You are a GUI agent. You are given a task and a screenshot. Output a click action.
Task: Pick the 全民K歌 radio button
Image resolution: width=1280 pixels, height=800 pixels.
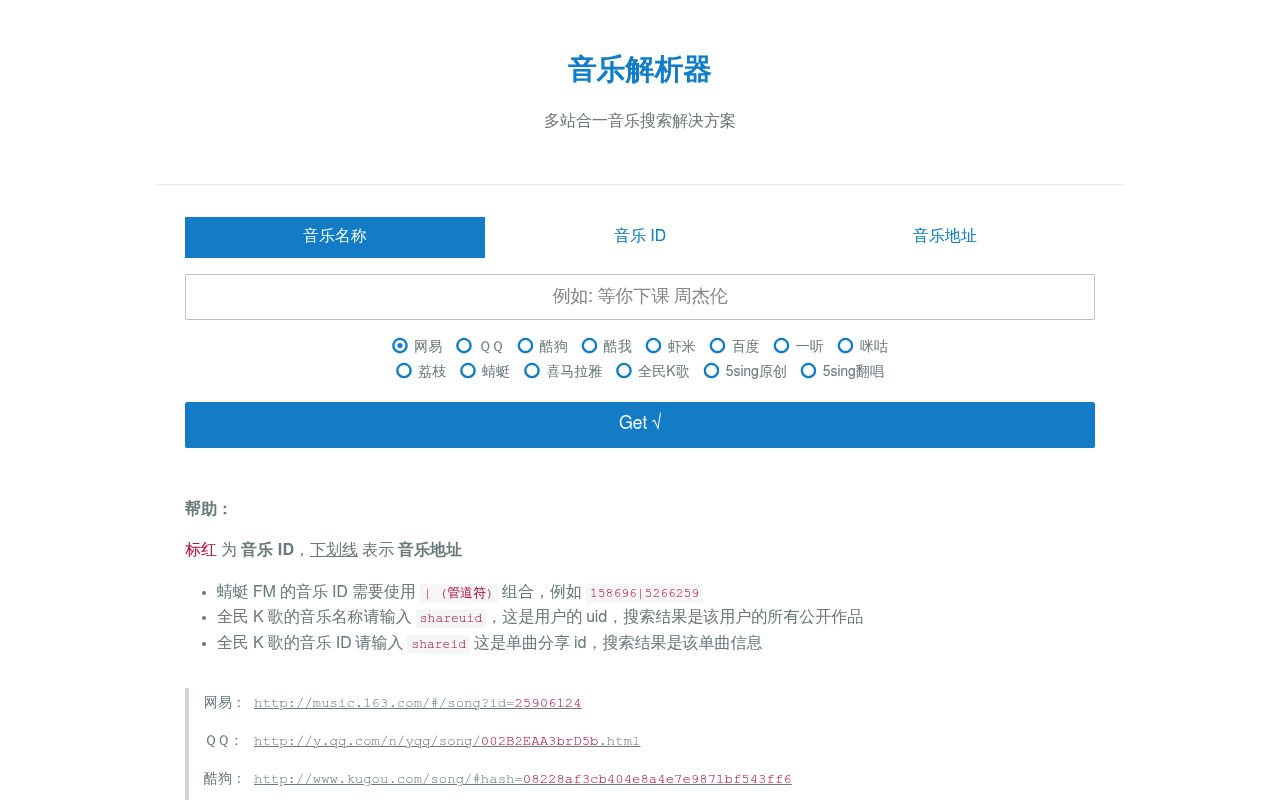[x=624, y=371]
